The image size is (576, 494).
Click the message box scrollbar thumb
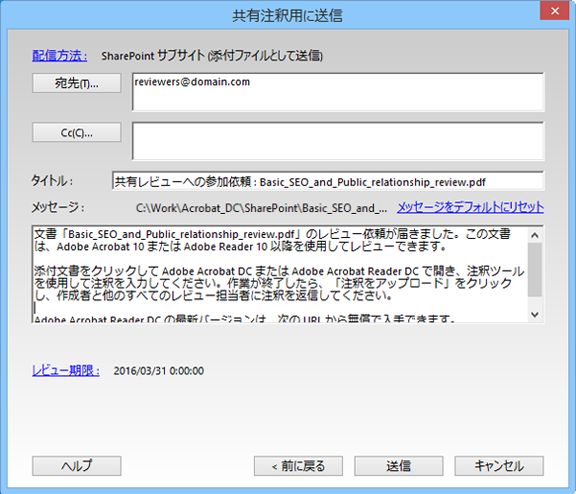(535, 269)
